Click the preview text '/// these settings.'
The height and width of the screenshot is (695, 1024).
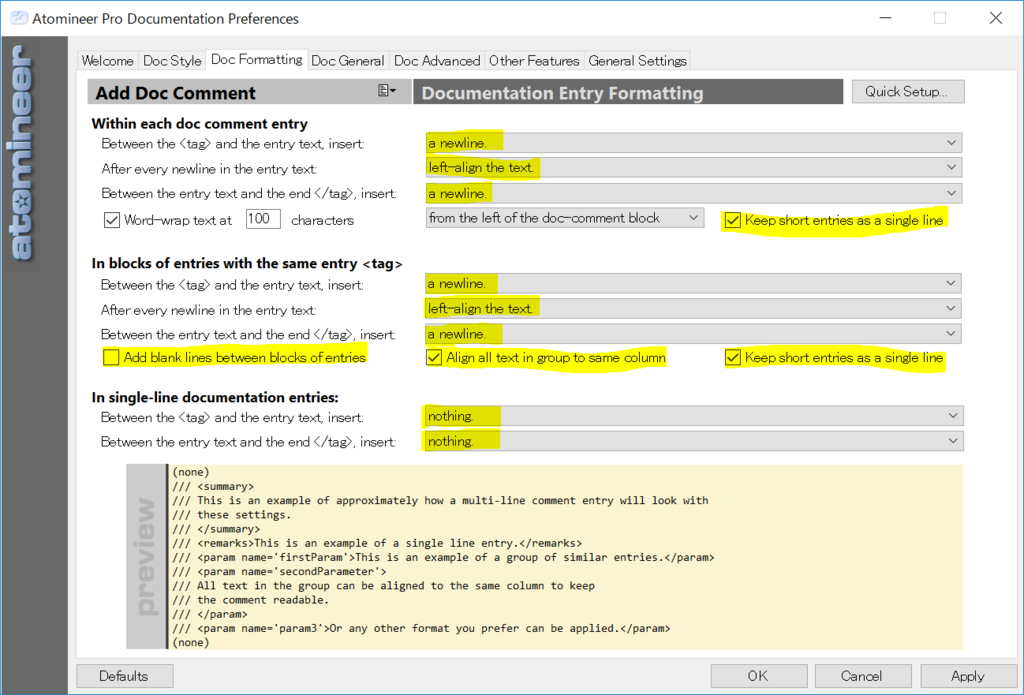pyautogui.click(x=232, y=515)
